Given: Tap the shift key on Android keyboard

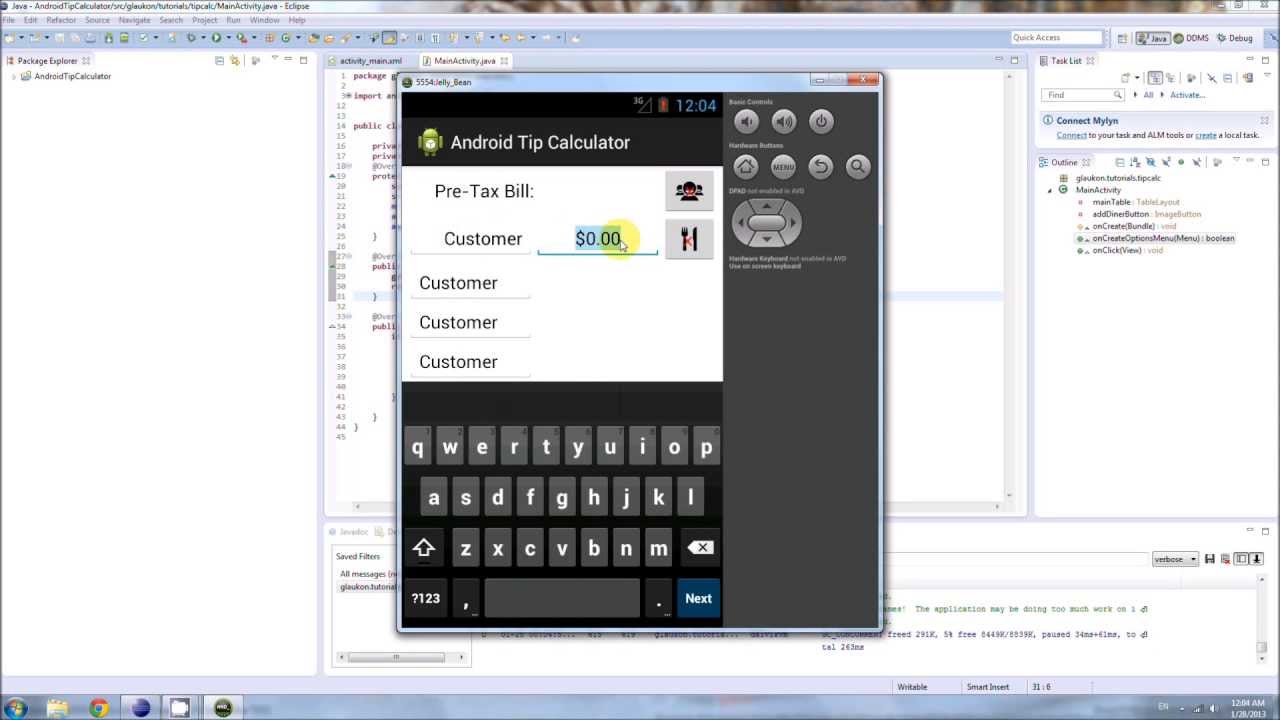Looking at the screenshot, I should (424, 548).
